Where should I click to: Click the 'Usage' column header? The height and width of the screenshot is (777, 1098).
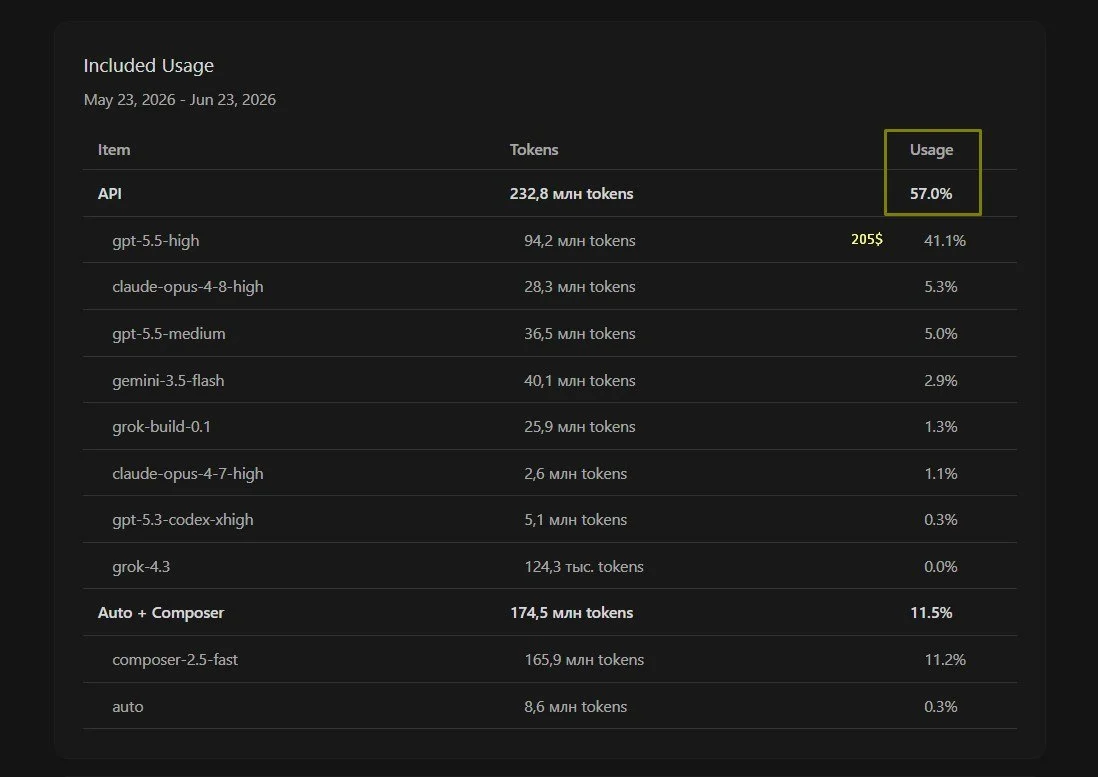[x=931, y=150]
